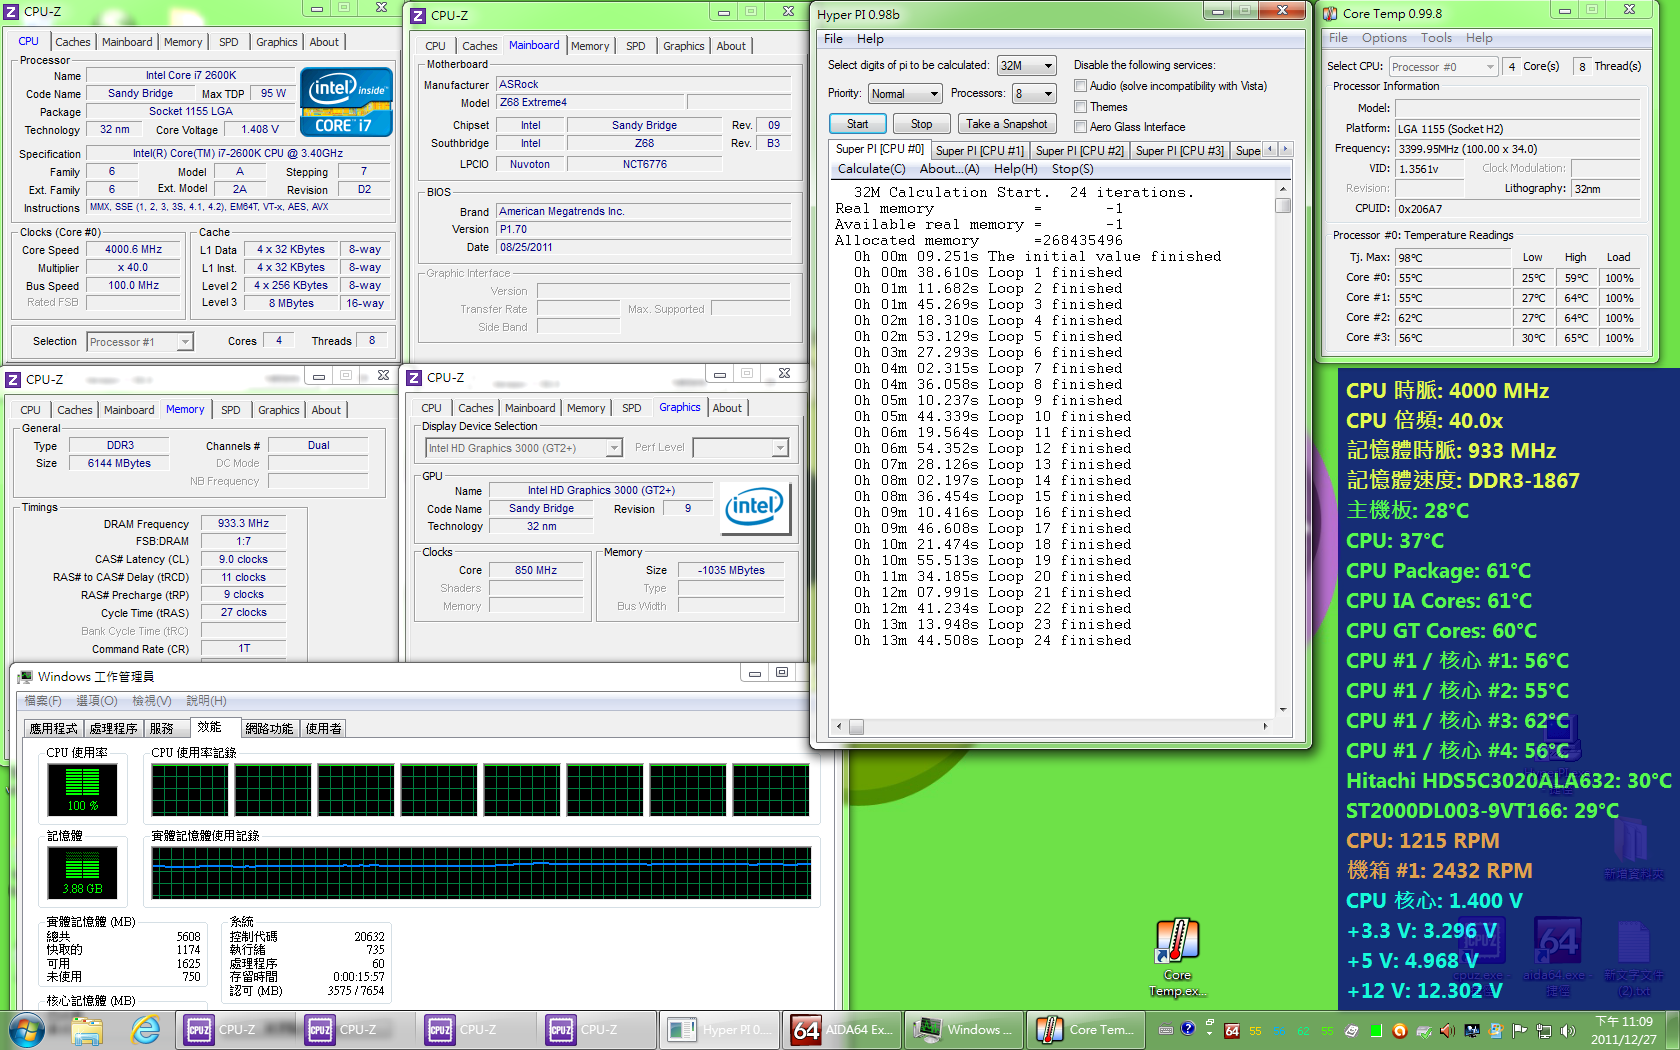
Task: Select Super PI [CPU #3] tab
Action: (1179, 151)
